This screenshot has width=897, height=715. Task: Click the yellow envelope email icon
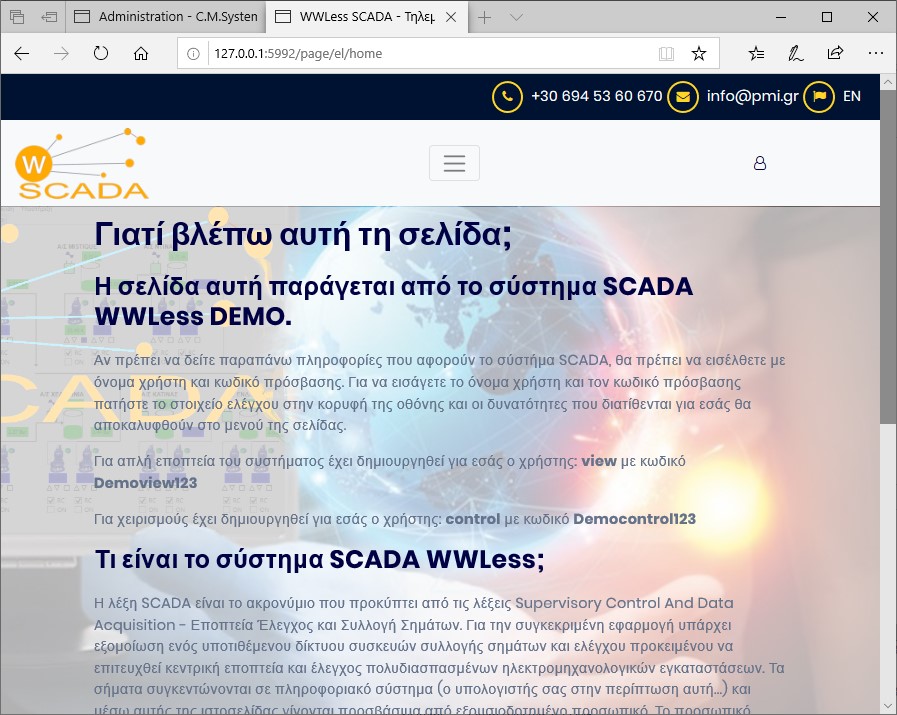683,97
